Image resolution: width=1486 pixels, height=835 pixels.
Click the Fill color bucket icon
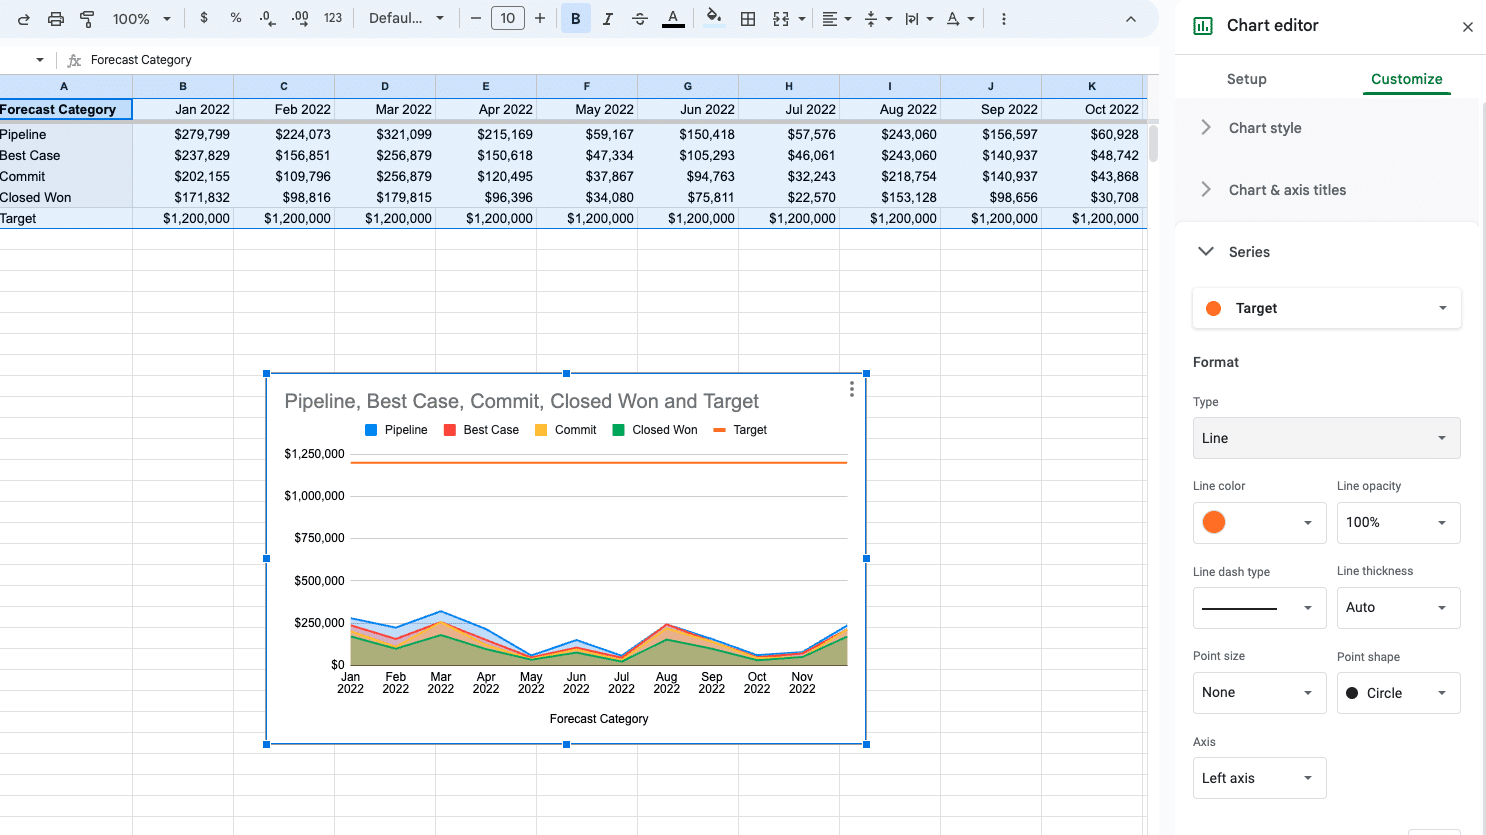713,18
